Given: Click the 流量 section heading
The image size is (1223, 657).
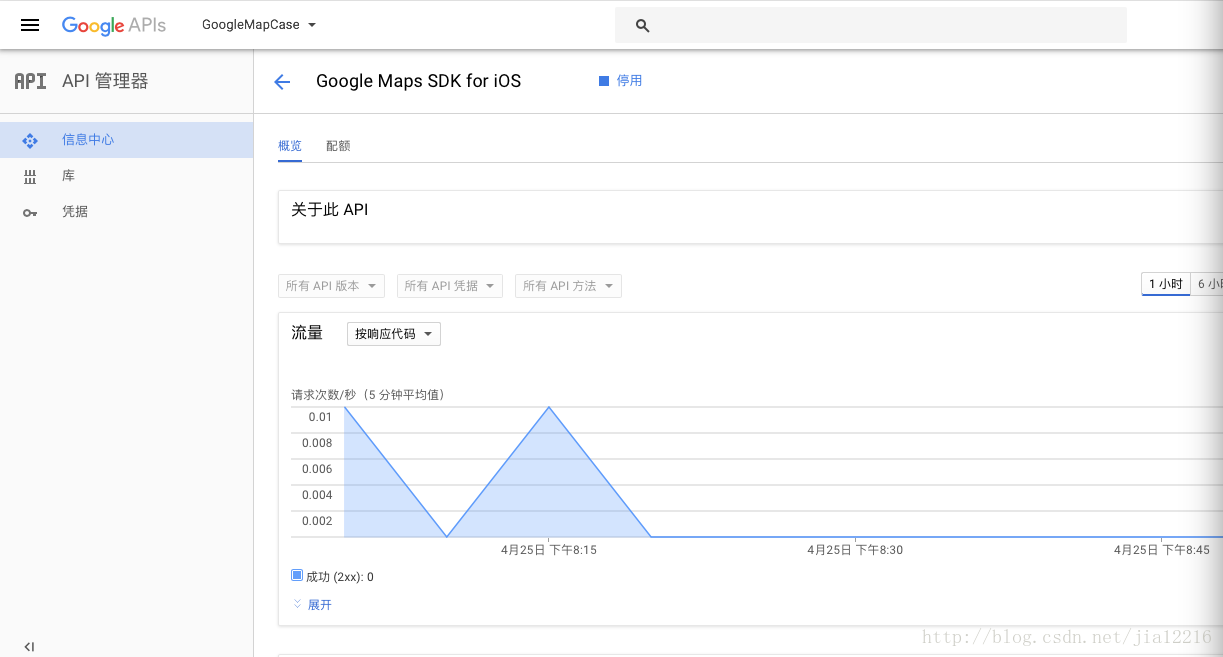Looking at the screenshot, I should [x=307, y=333].
